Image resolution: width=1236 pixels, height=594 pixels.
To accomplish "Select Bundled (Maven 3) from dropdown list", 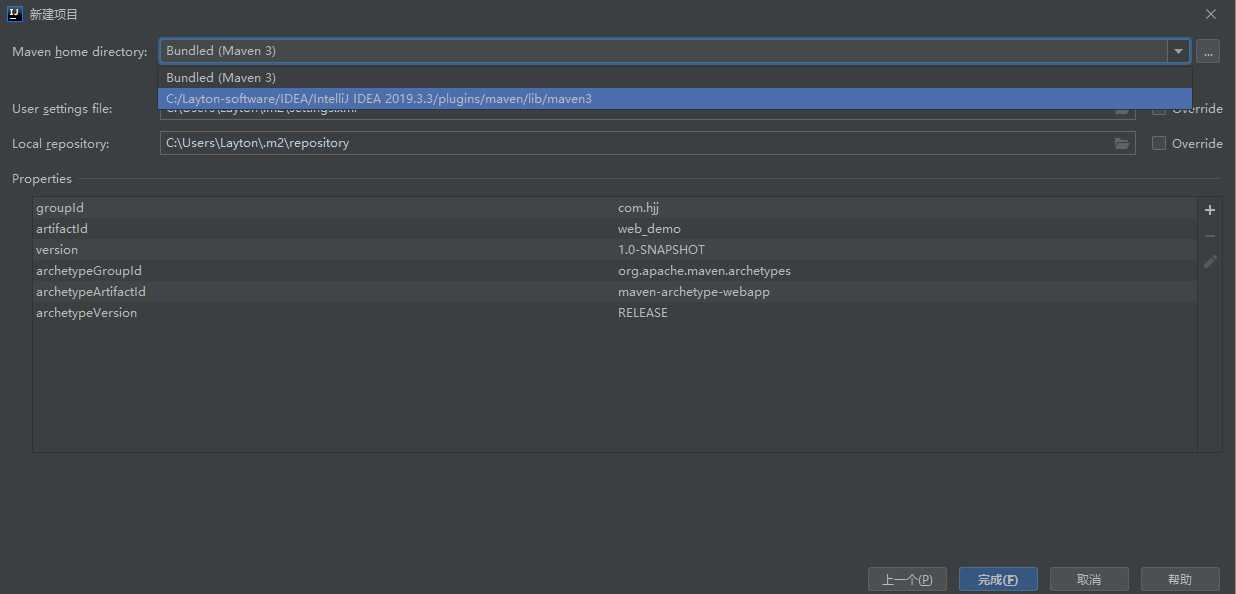I will tap(675, 77).
